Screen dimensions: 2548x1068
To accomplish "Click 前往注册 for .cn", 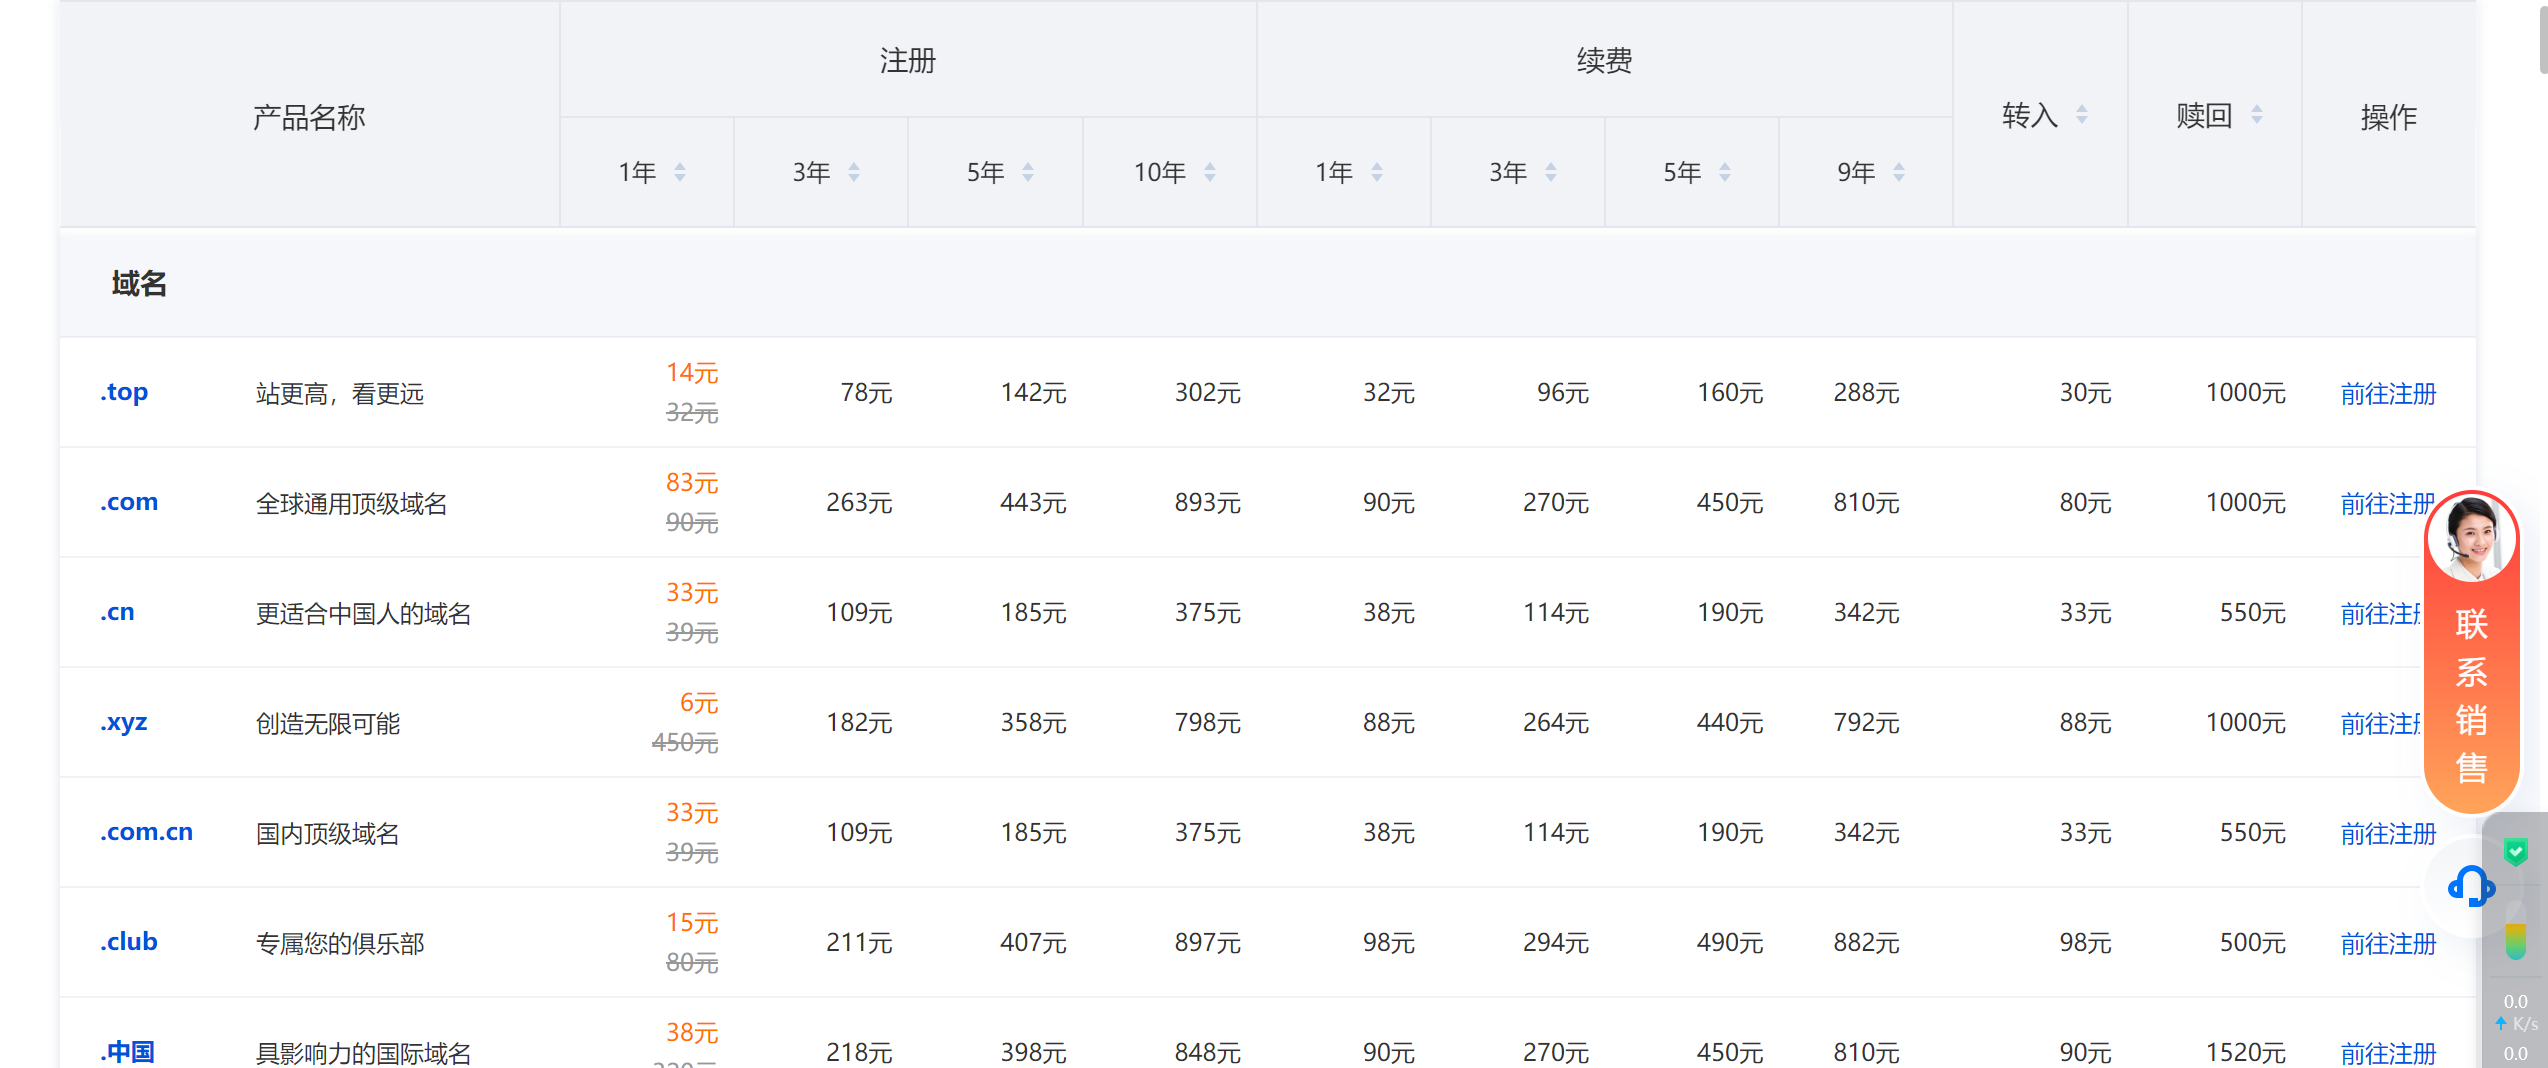I will coord(2381,613).
